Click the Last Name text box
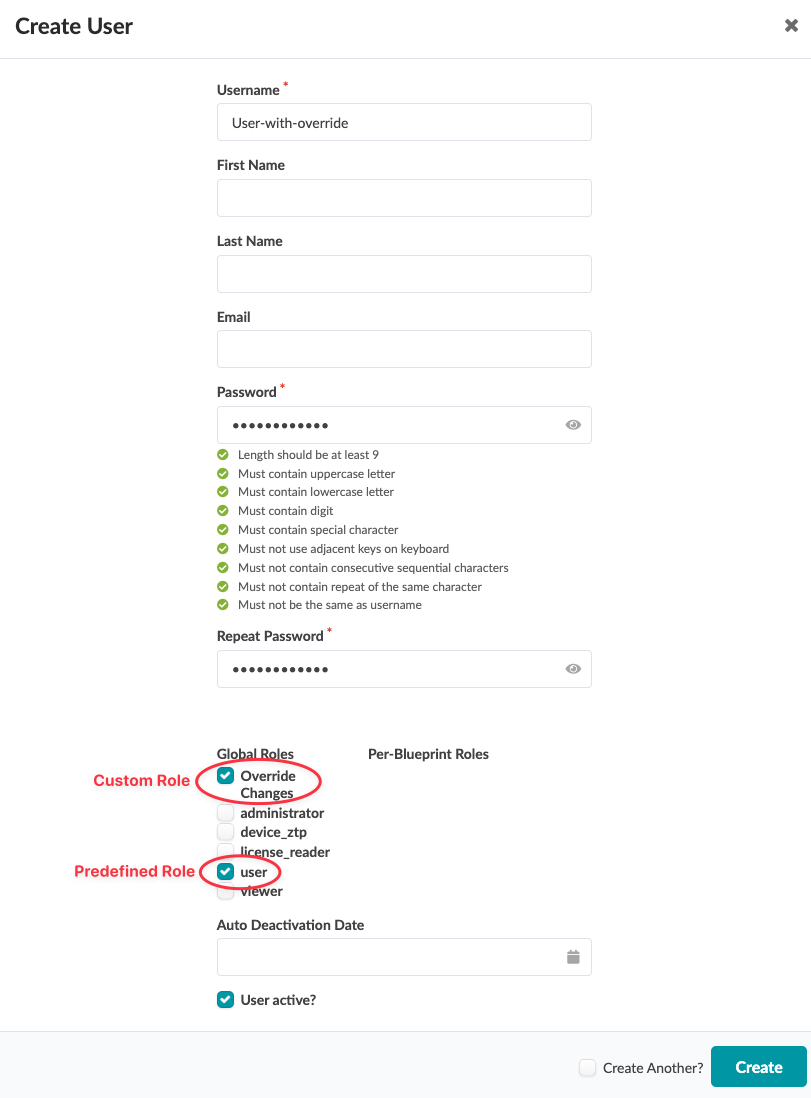811x1098 pixels. (x=404, y=274)
